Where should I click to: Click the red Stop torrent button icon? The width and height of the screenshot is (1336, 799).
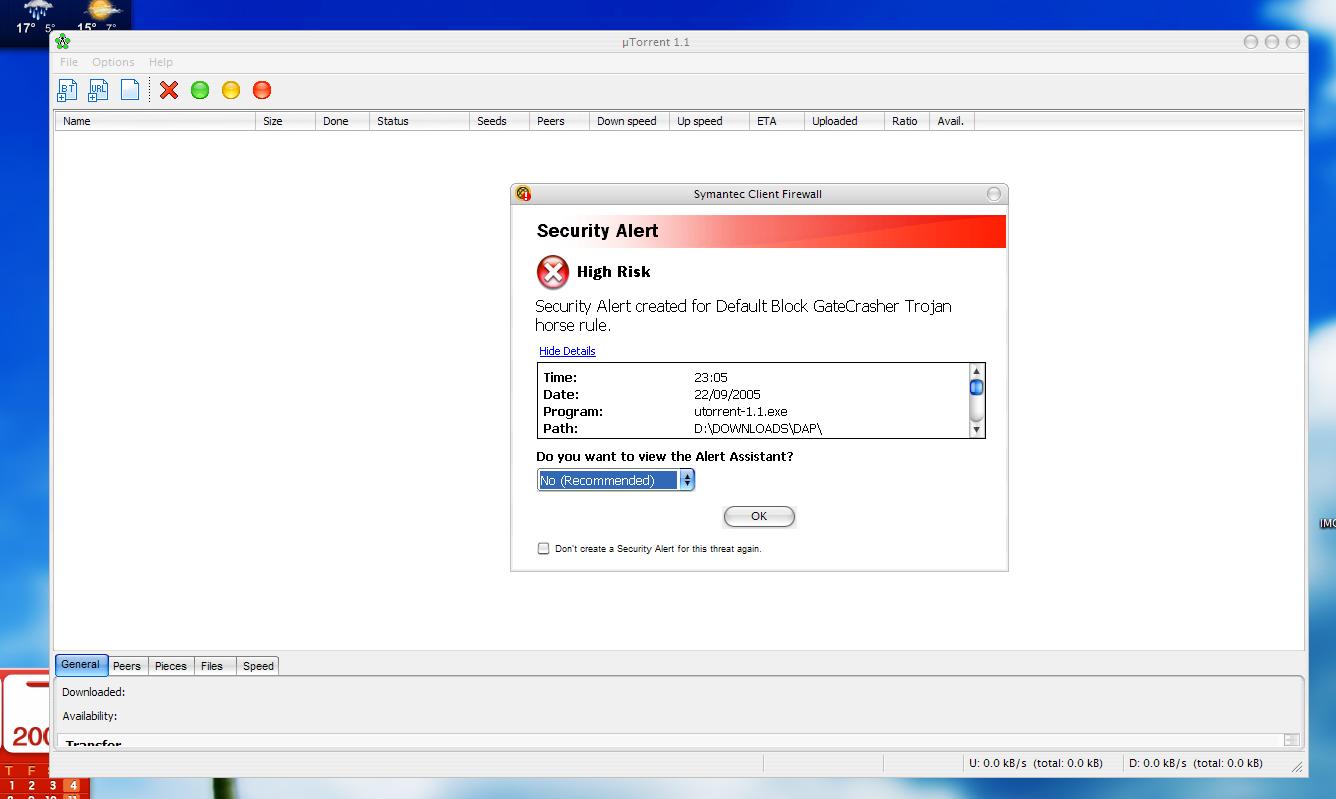(x=262, y=90)
